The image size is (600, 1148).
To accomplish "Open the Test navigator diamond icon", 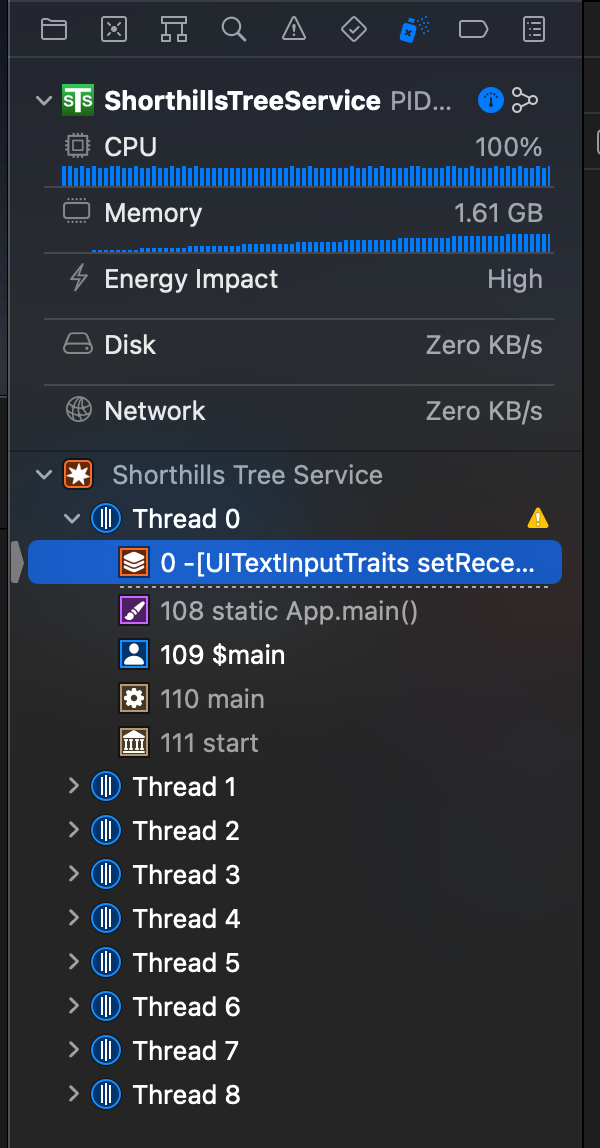I will 354,29.
